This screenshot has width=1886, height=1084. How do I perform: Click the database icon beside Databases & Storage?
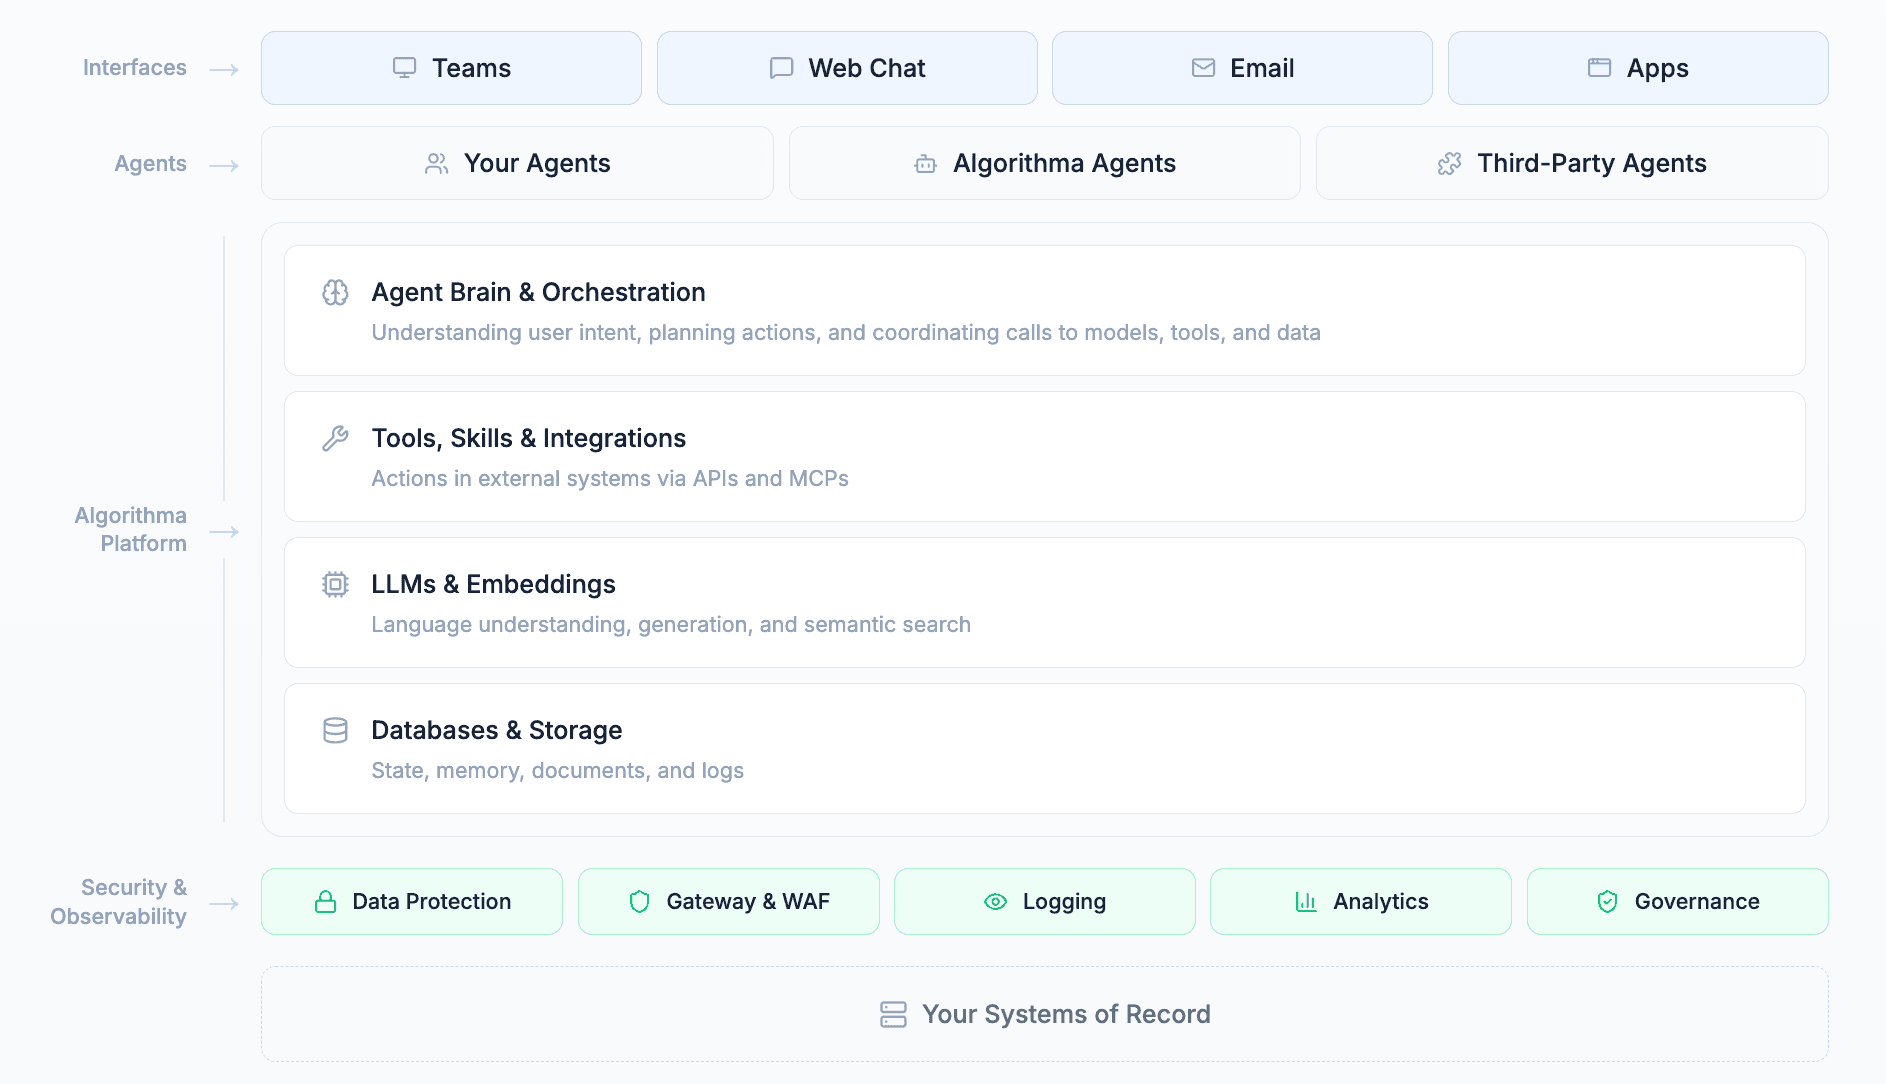[335, 730]
